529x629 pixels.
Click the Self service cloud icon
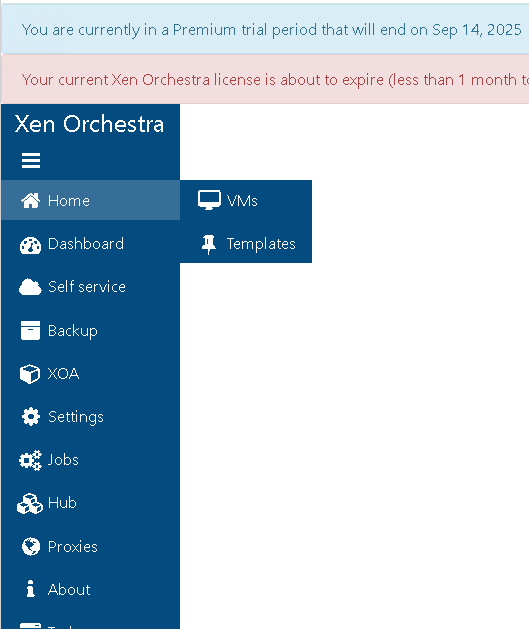(x=30, y=287)
